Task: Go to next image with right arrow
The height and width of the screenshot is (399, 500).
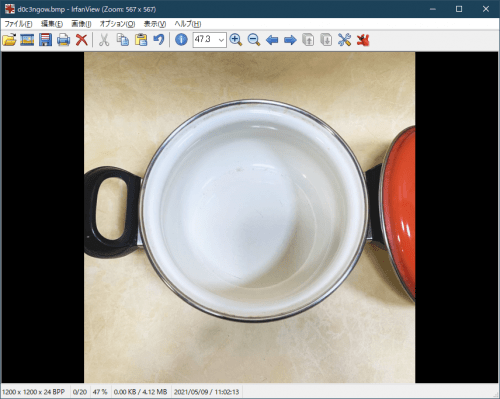Action: [290, 40]
